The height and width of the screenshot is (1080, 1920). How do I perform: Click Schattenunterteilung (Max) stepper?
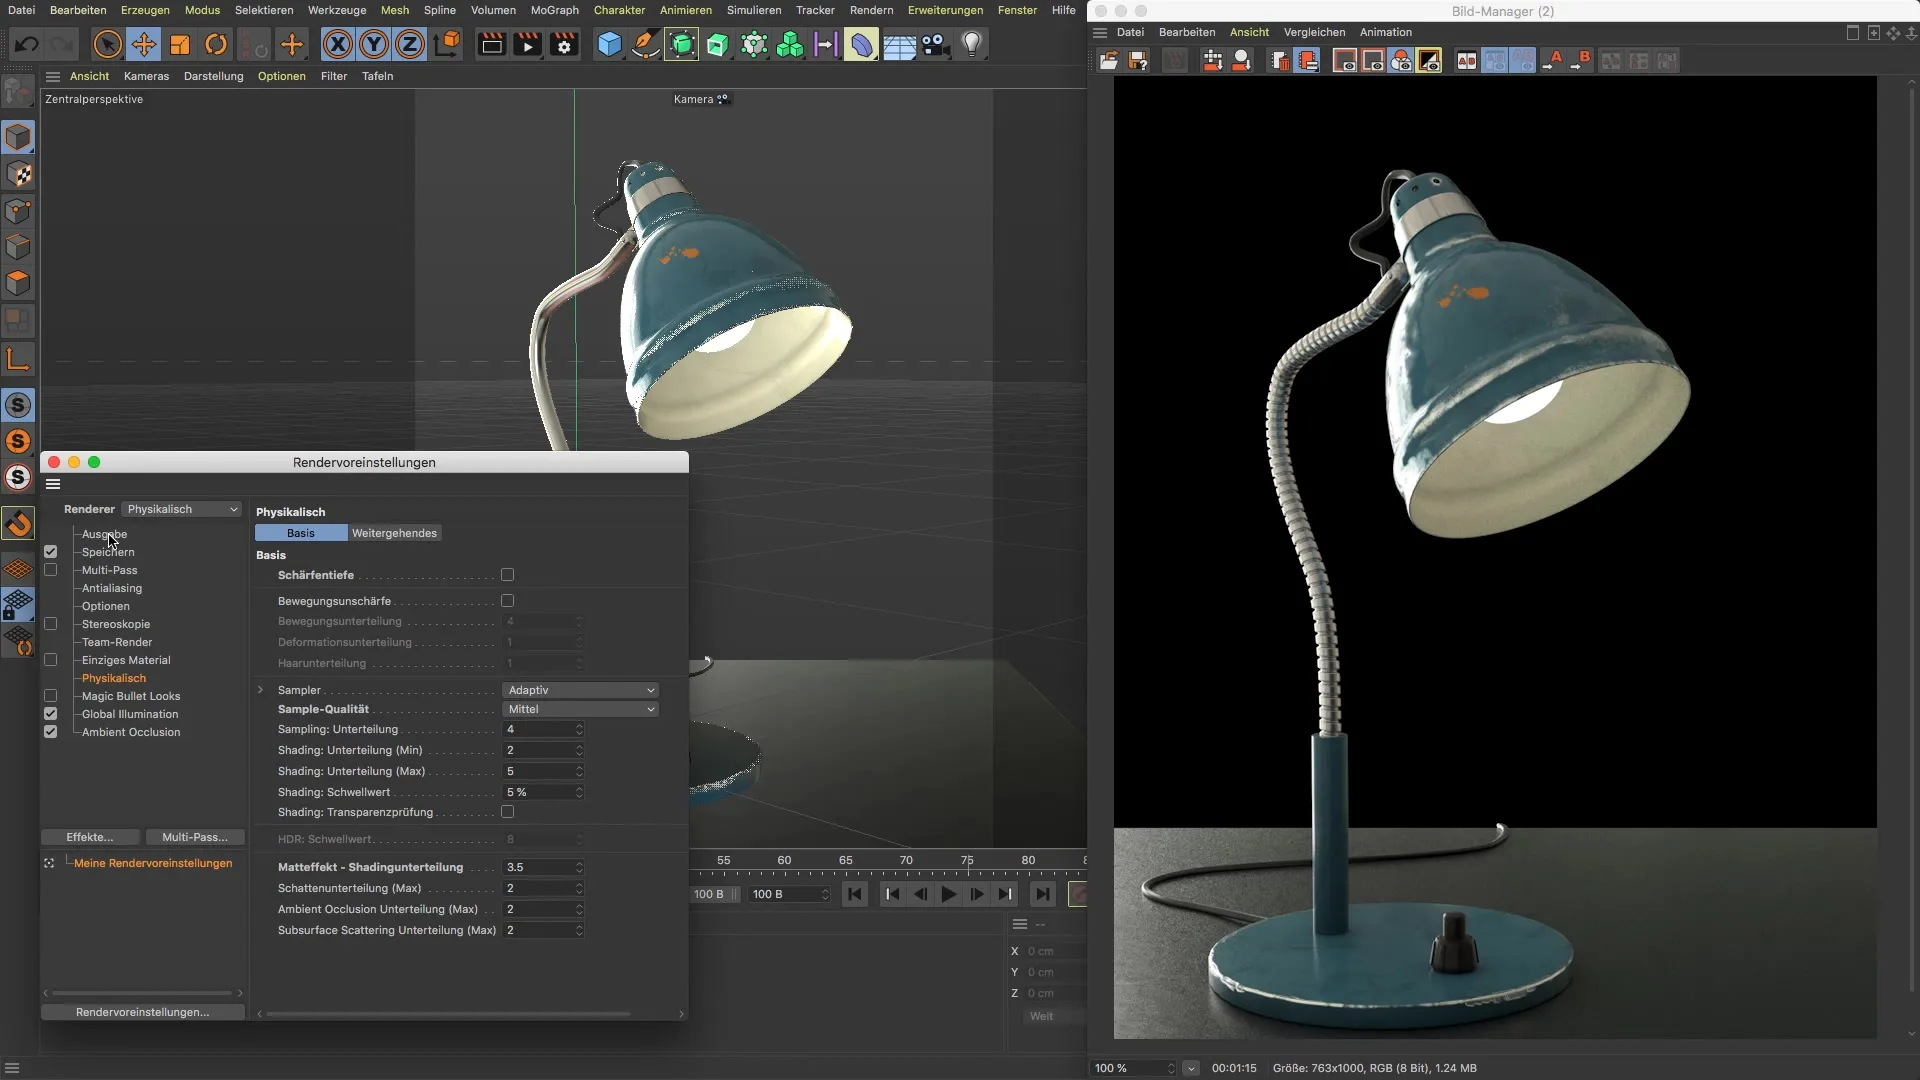[579, 888]
